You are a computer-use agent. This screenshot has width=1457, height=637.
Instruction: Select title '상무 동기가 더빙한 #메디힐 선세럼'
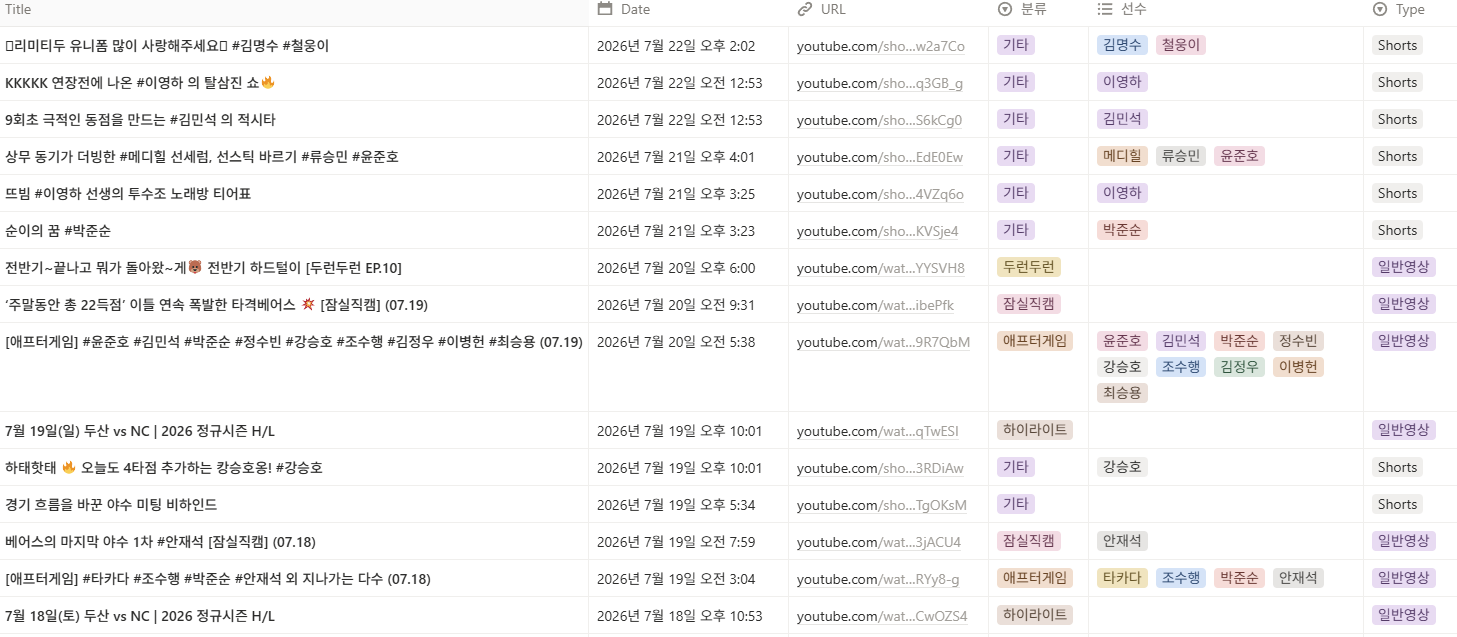tap(202, 157)
